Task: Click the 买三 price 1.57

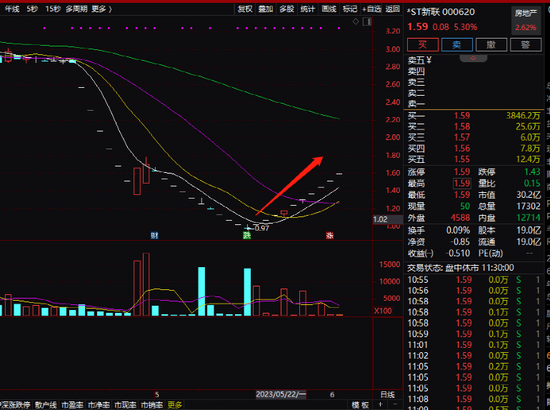Action: (462, 137)
